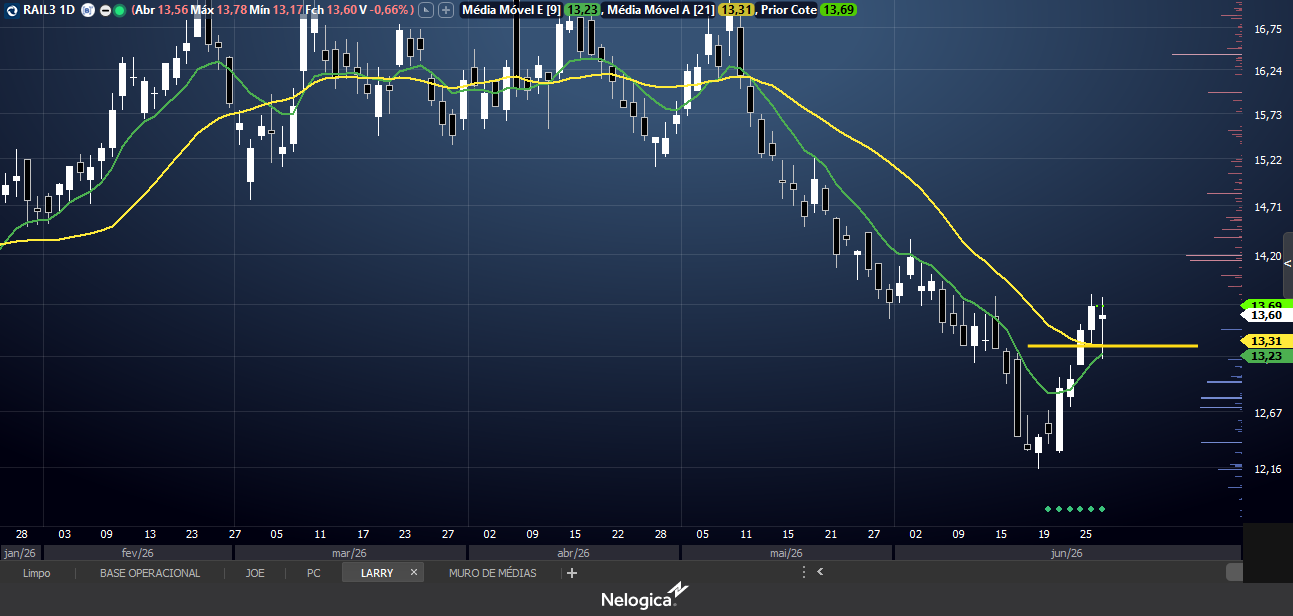Expand the side panel arrow on right edge
The image size is (1293, 616).
tap(1288, 263)
